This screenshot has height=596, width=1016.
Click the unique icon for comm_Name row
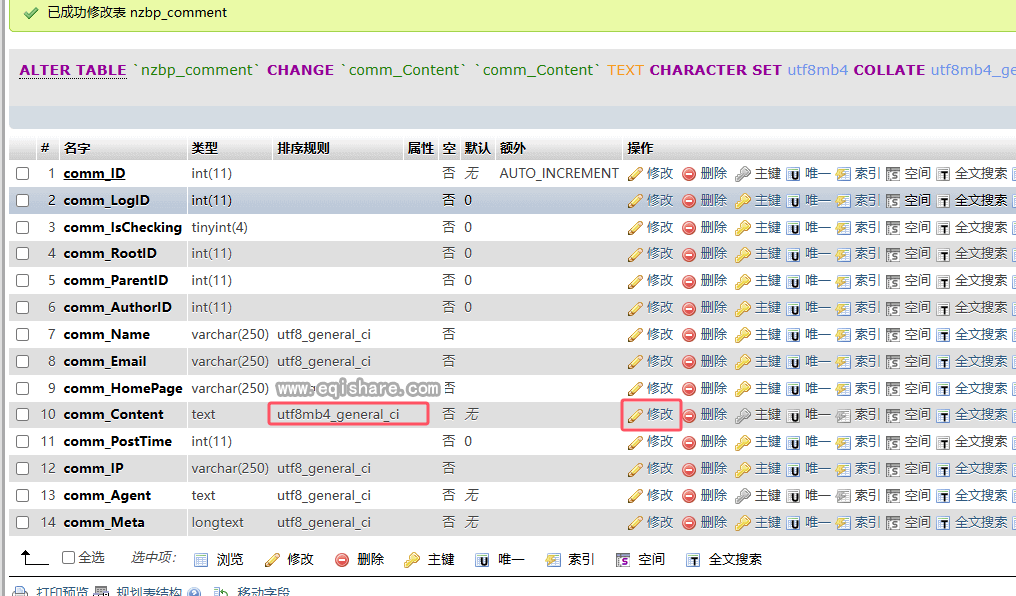coord(793,335)
